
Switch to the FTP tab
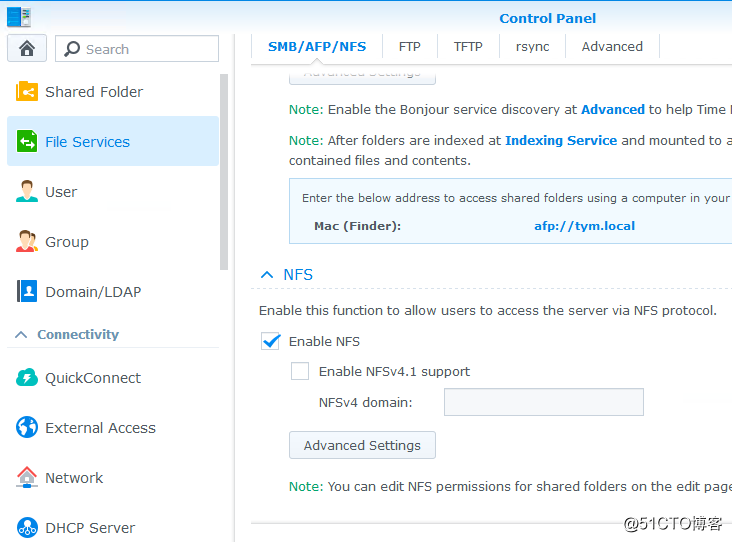click(409, 47)
